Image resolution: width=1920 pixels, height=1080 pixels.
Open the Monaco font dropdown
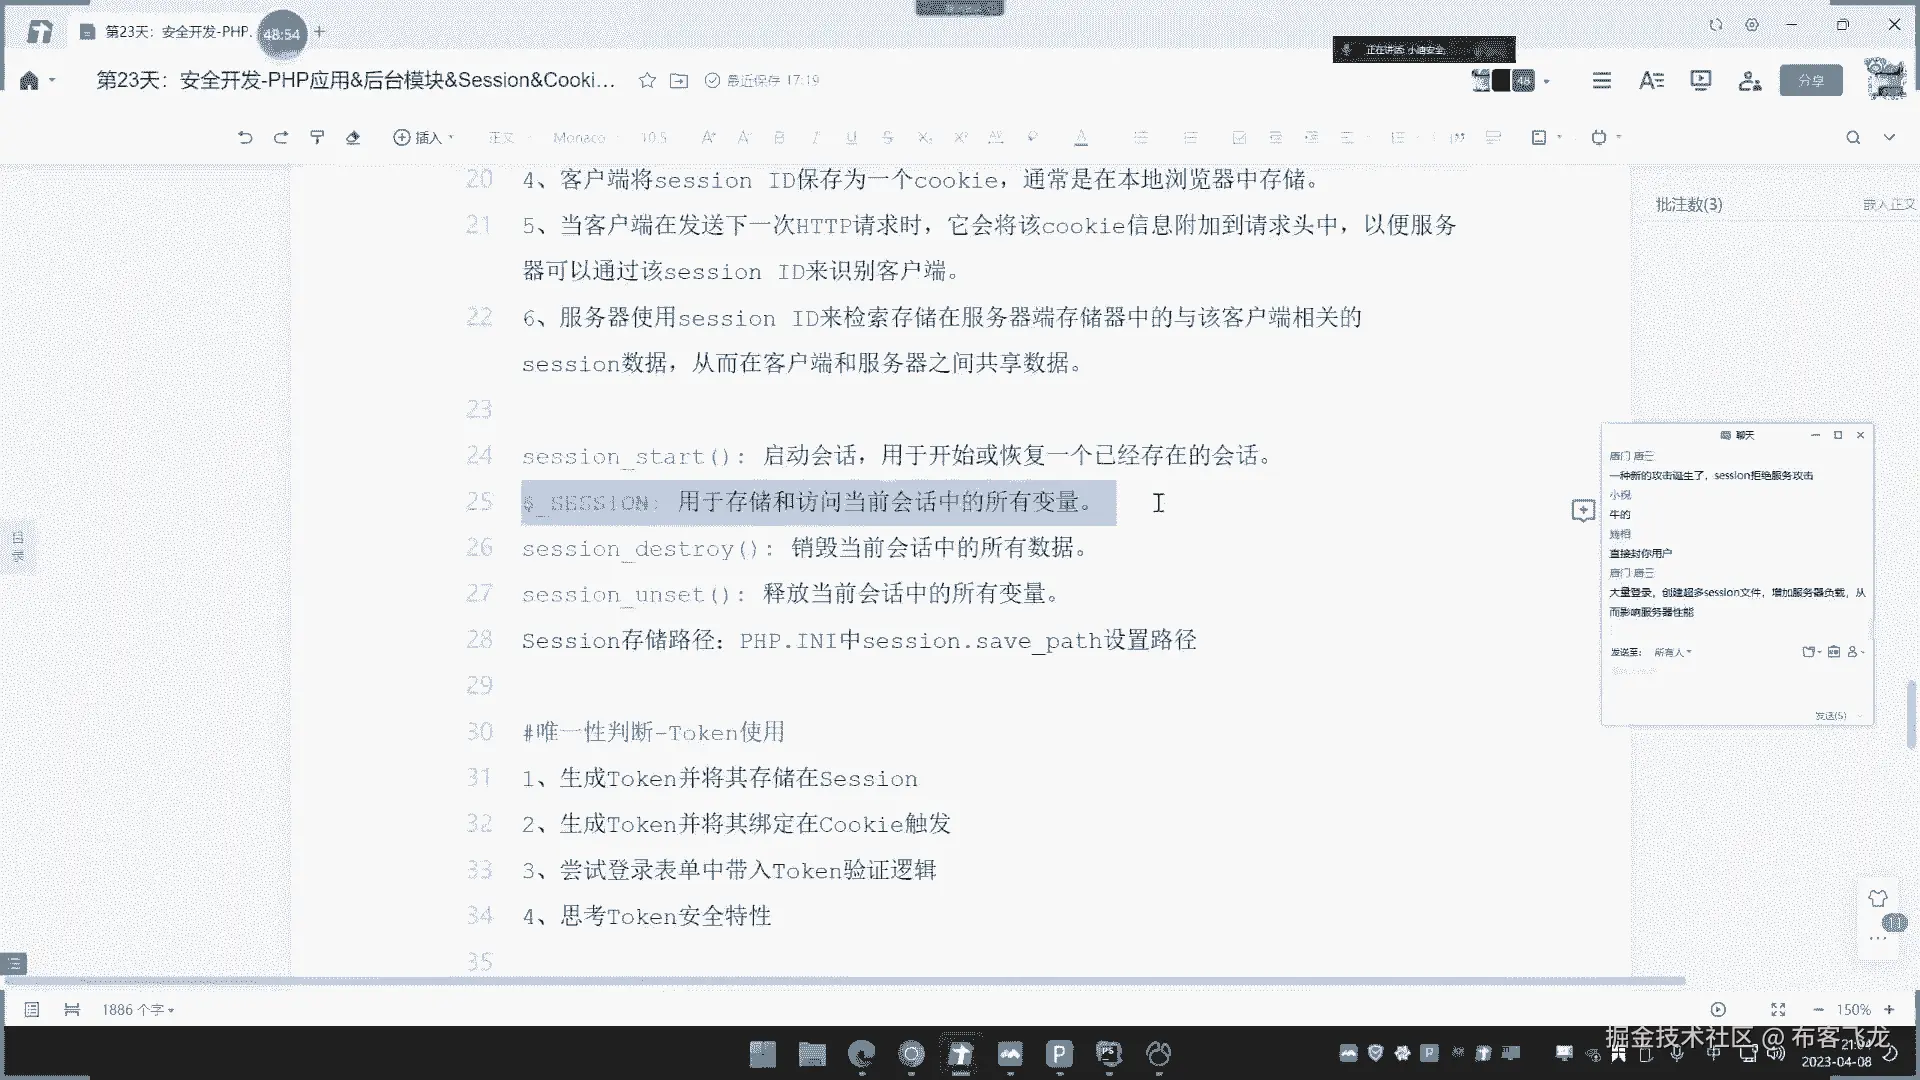click(x=580, y=137)
